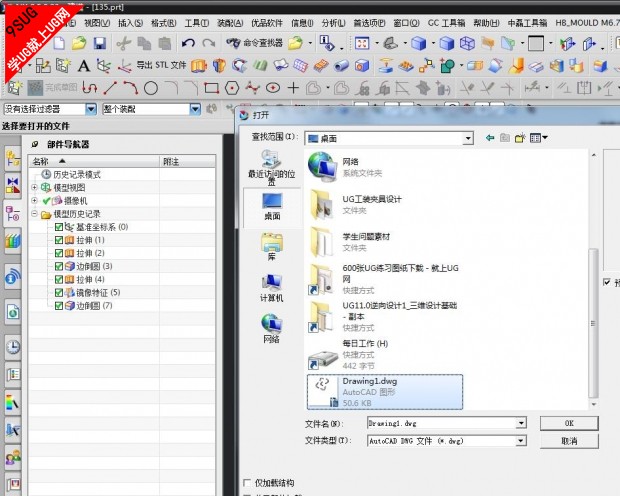Open the 文件类型 dropdown arrow

pos(522,441)
